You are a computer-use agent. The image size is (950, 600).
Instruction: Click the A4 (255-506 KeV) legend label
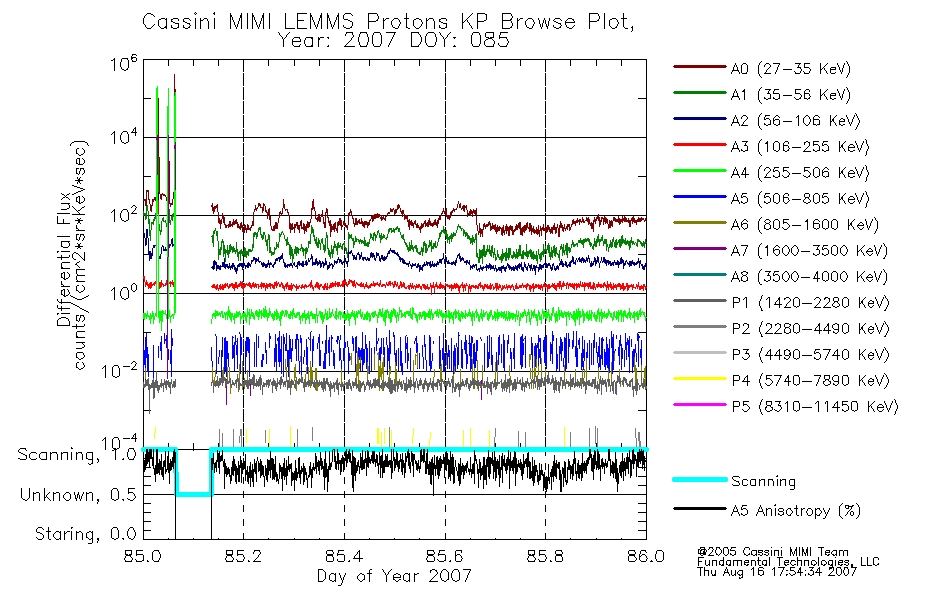(x=800, y=173)
